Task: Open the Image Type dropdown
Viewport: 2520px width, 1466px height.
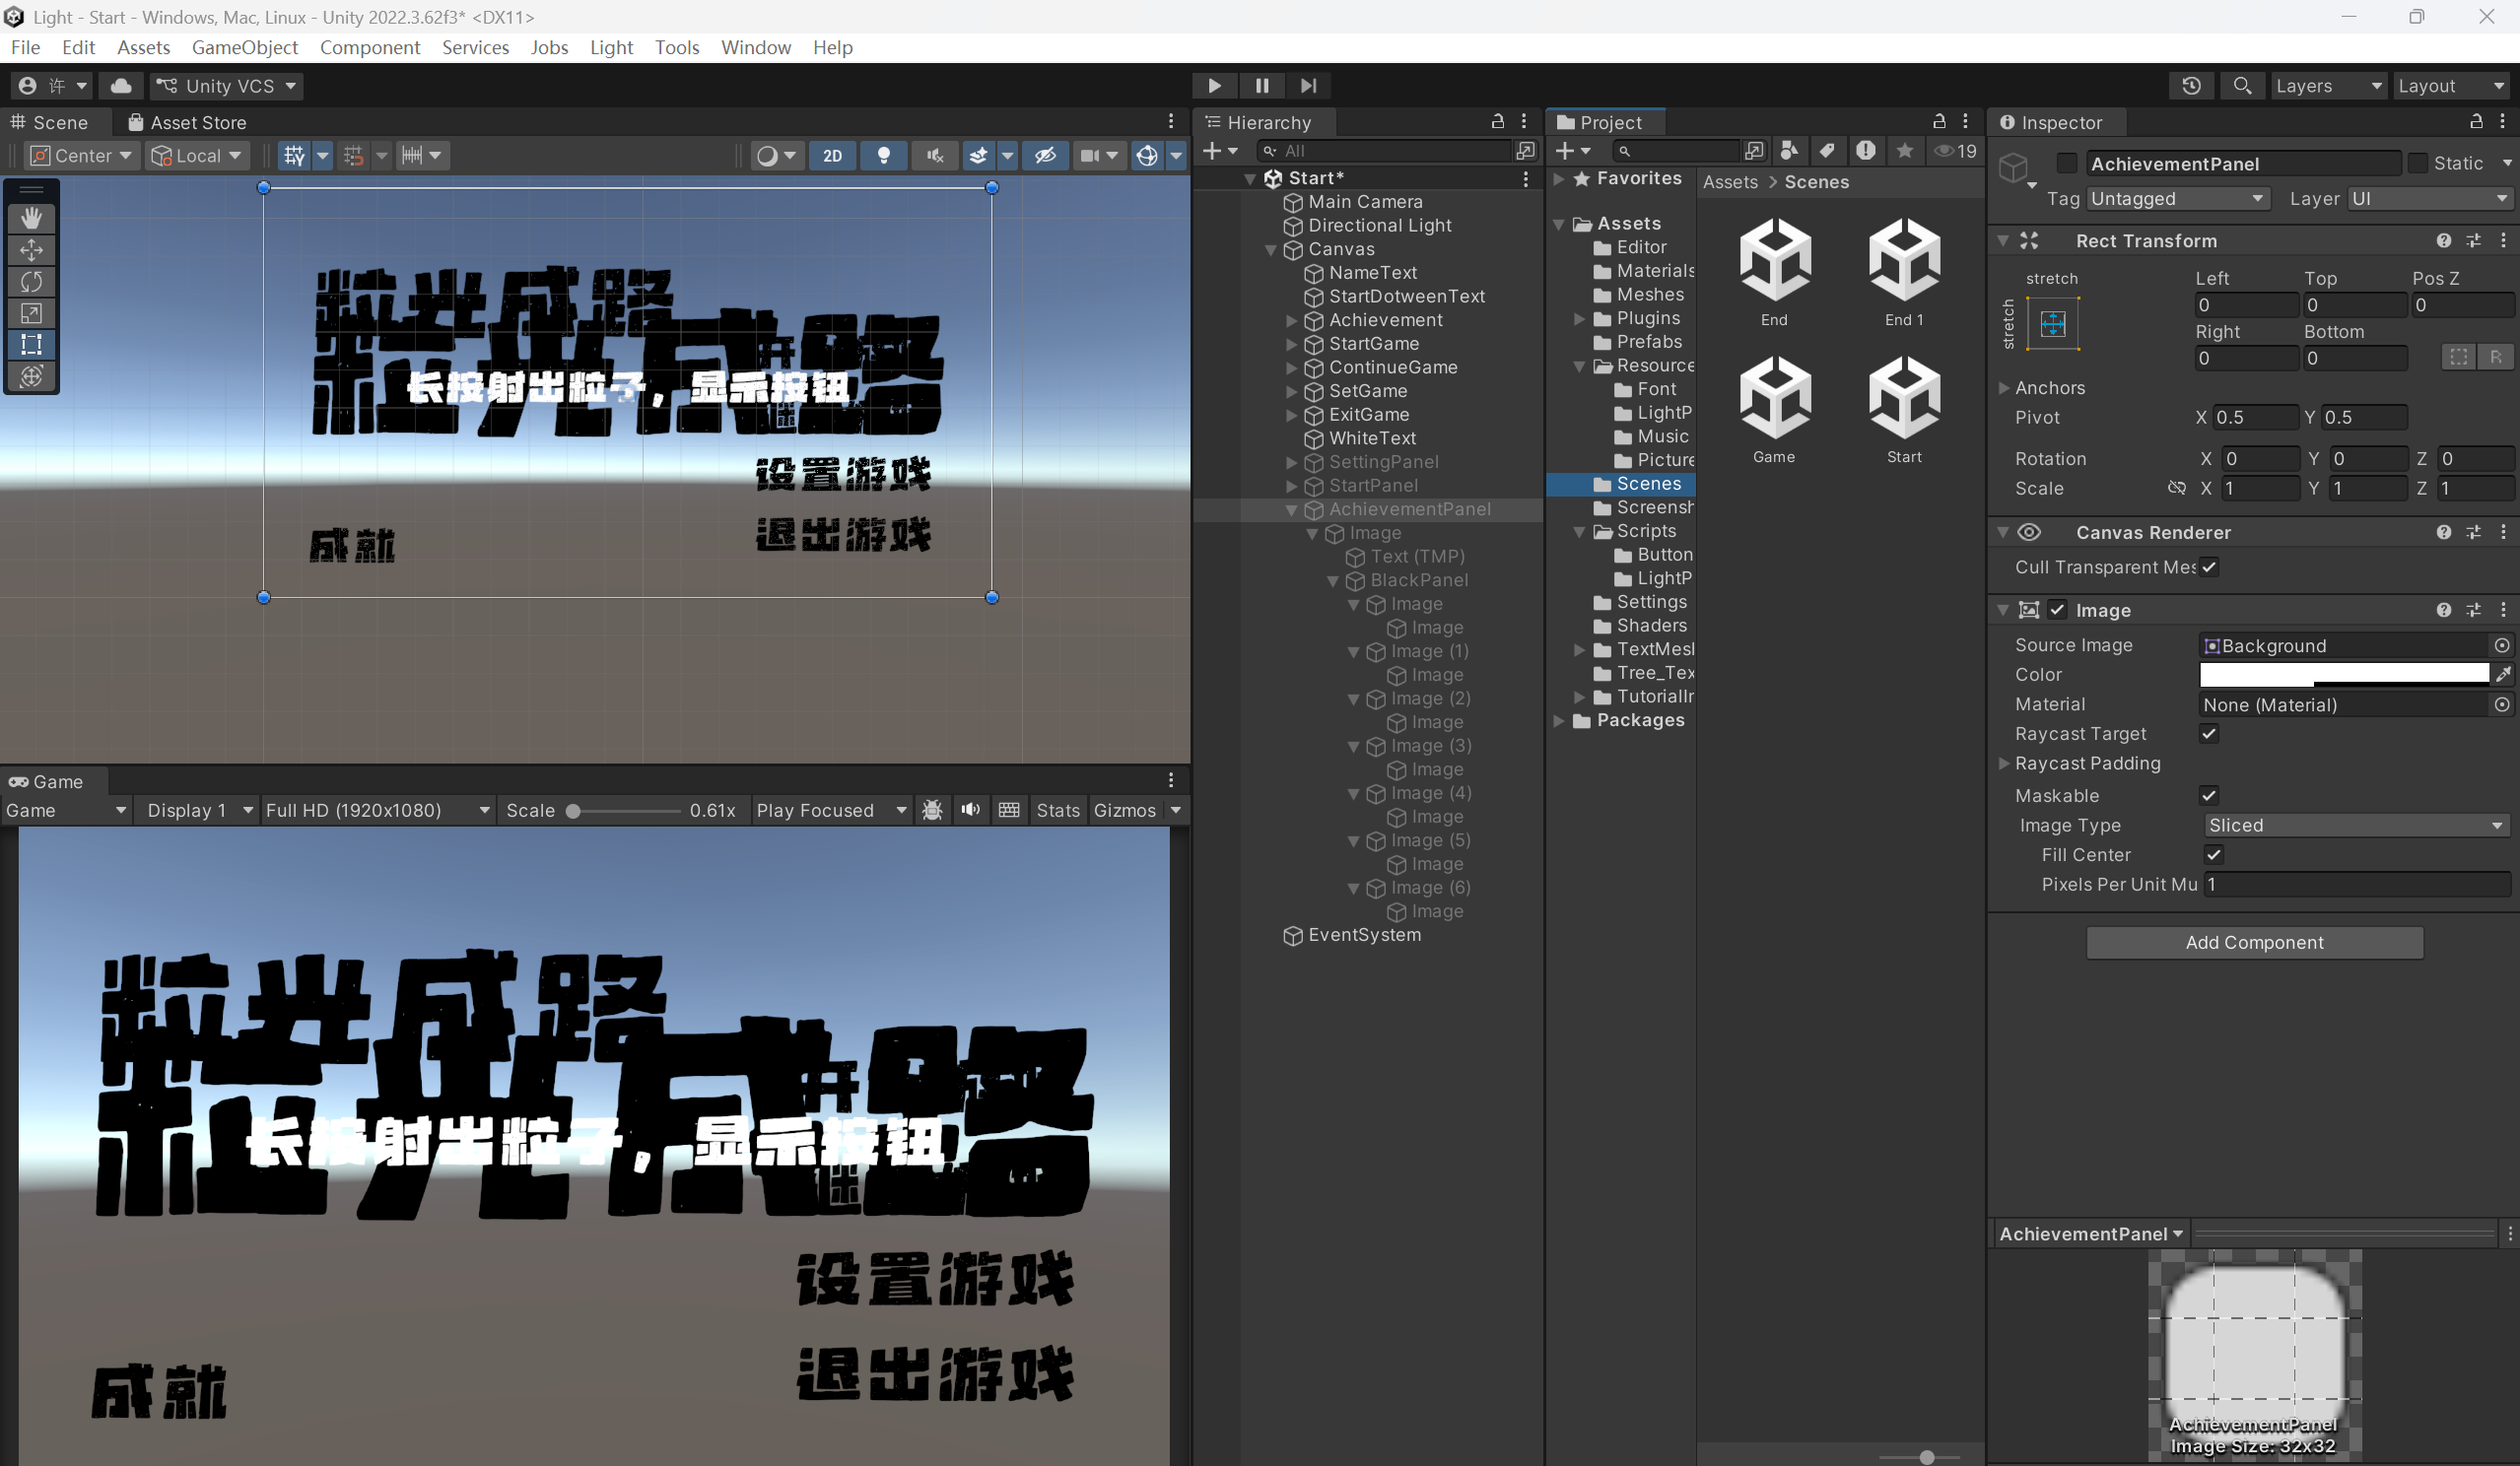Action: point(2357,825)
